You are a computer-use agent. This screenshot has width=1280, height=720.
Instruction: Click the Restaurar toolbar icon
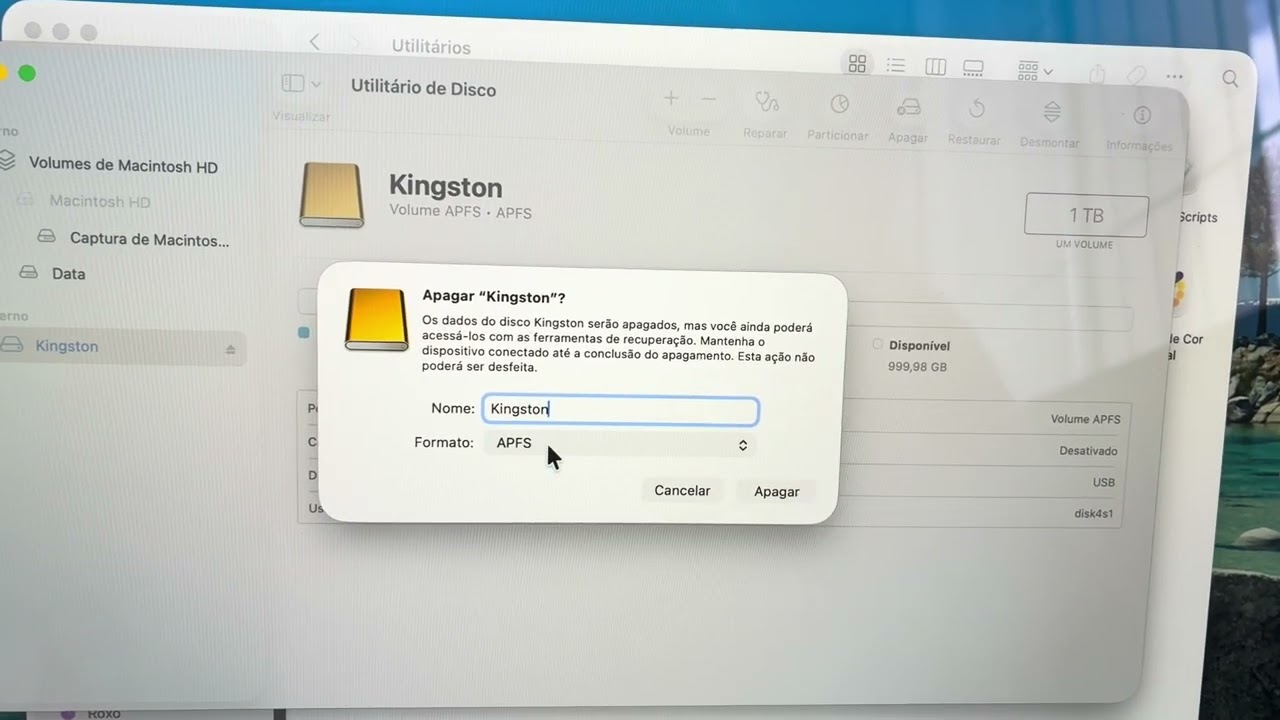coord(977,108)
